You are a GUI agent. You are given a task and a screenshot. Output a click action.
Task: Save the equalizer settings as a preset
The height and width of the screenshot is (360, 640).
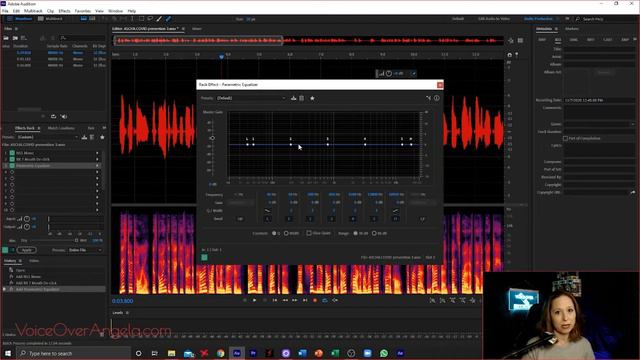coord(293,98)
